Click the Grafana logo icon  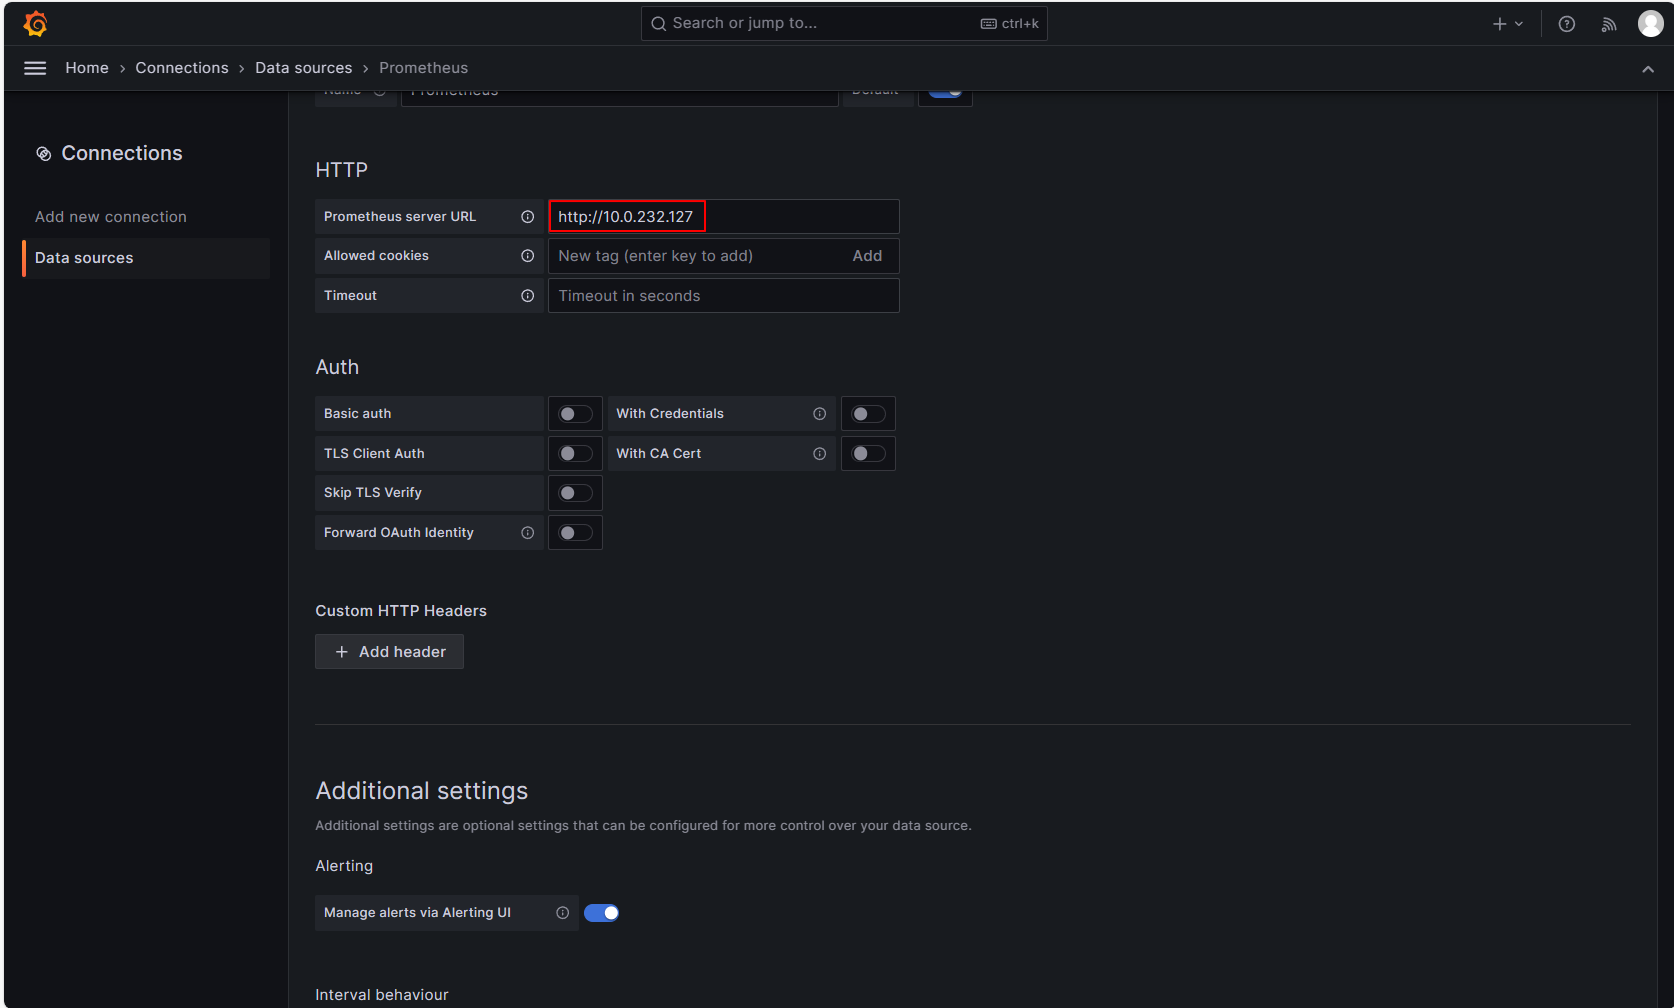35,24
